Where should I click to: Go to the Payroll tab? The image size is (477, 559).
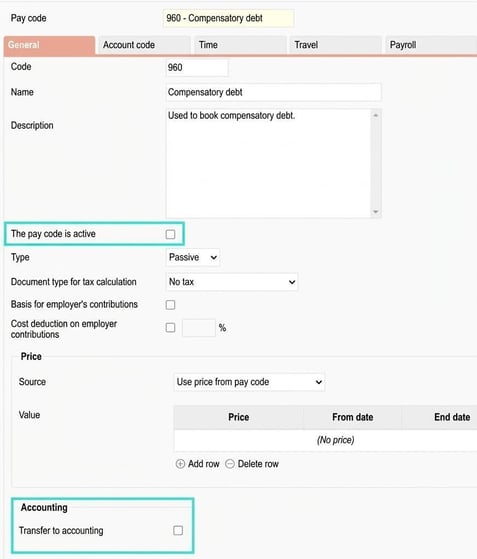(x=431, y=45)
